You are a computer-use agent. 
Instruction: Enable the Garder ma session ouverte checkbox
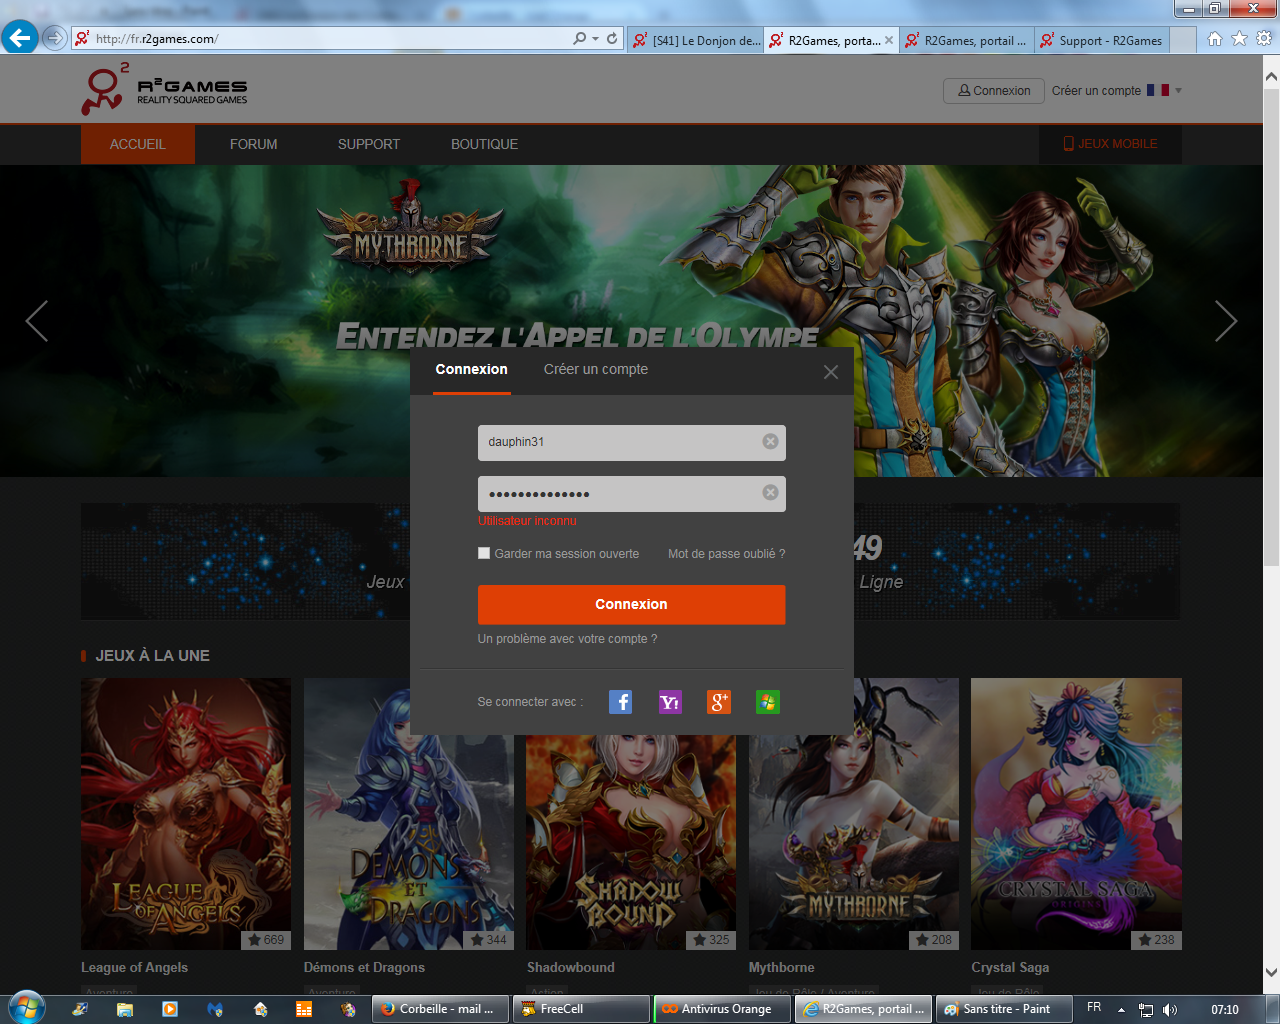point(484,554)
